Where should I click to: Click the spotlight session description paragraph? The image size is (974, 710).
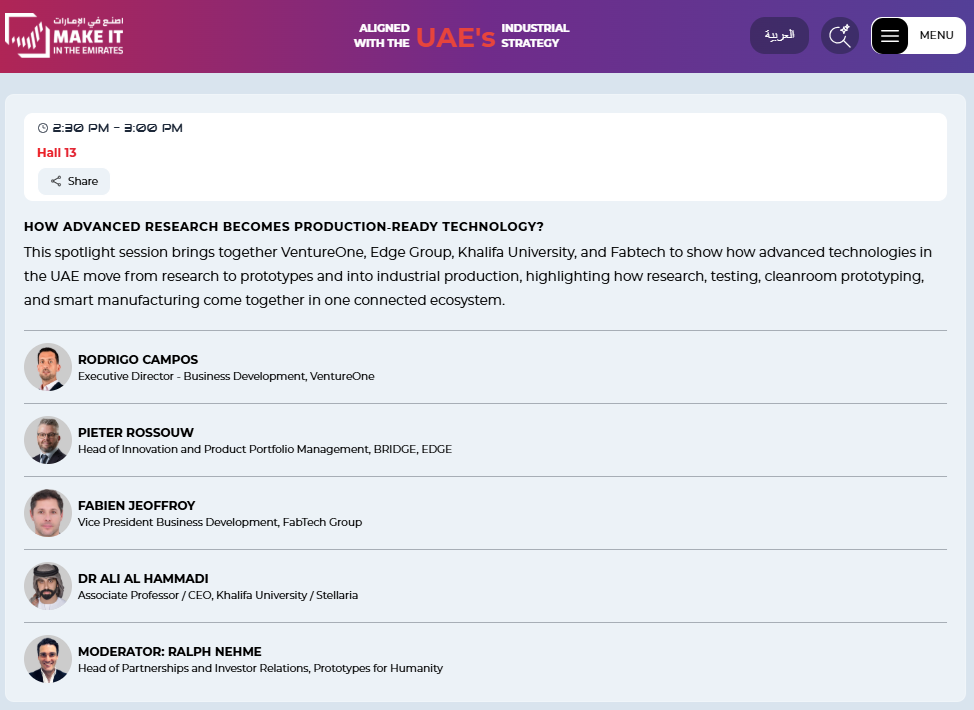(x=478, y=276)
